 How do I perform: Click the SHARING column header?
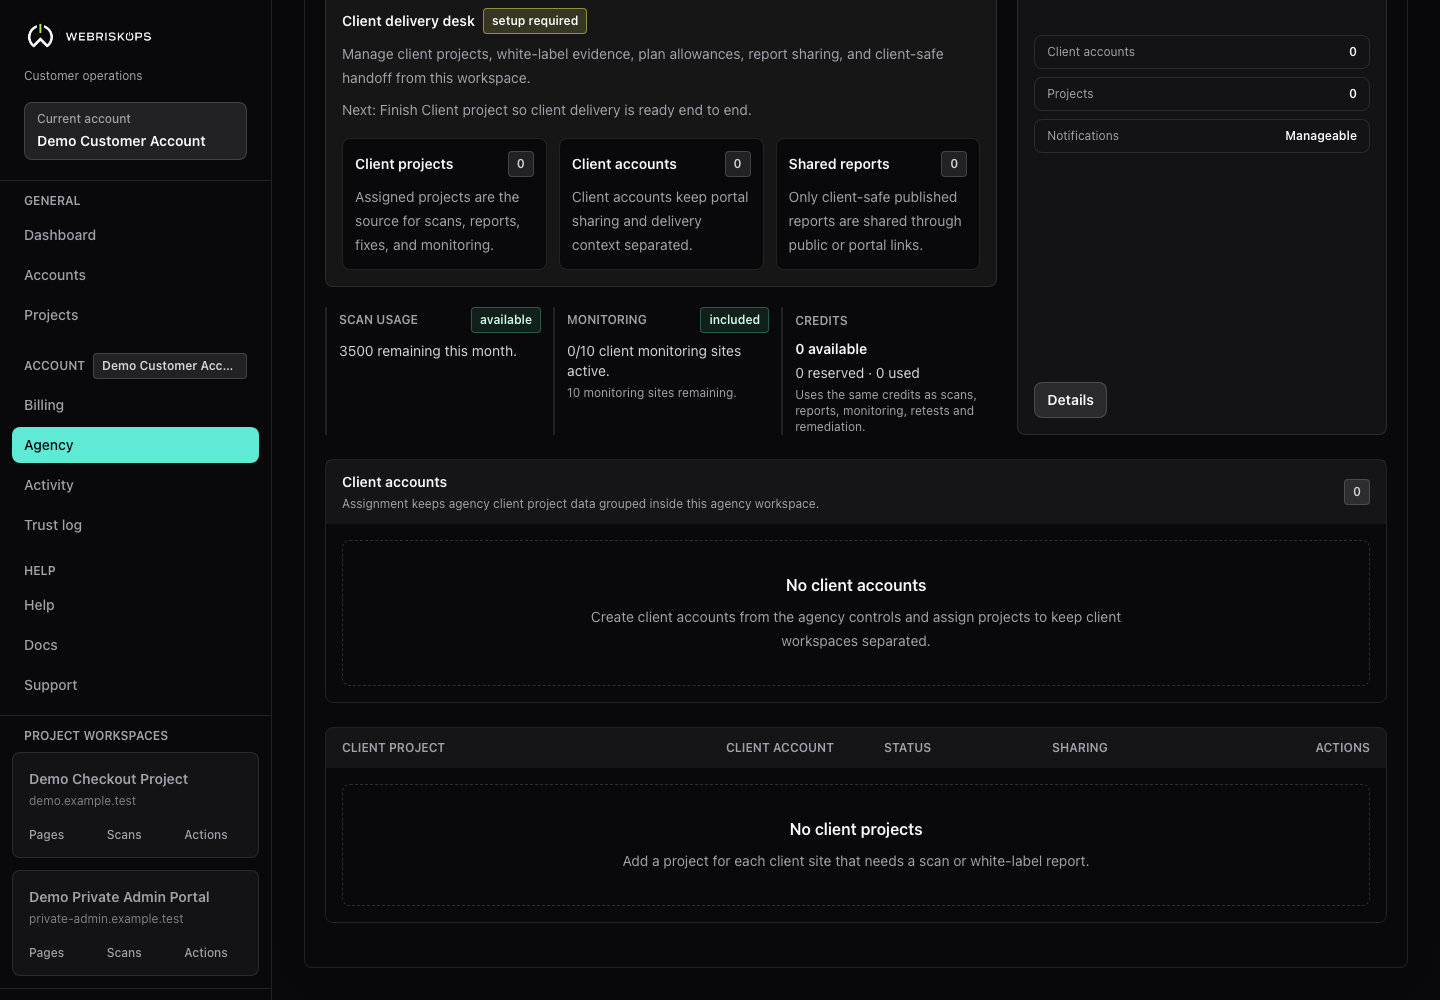(x=1080, y=748)
